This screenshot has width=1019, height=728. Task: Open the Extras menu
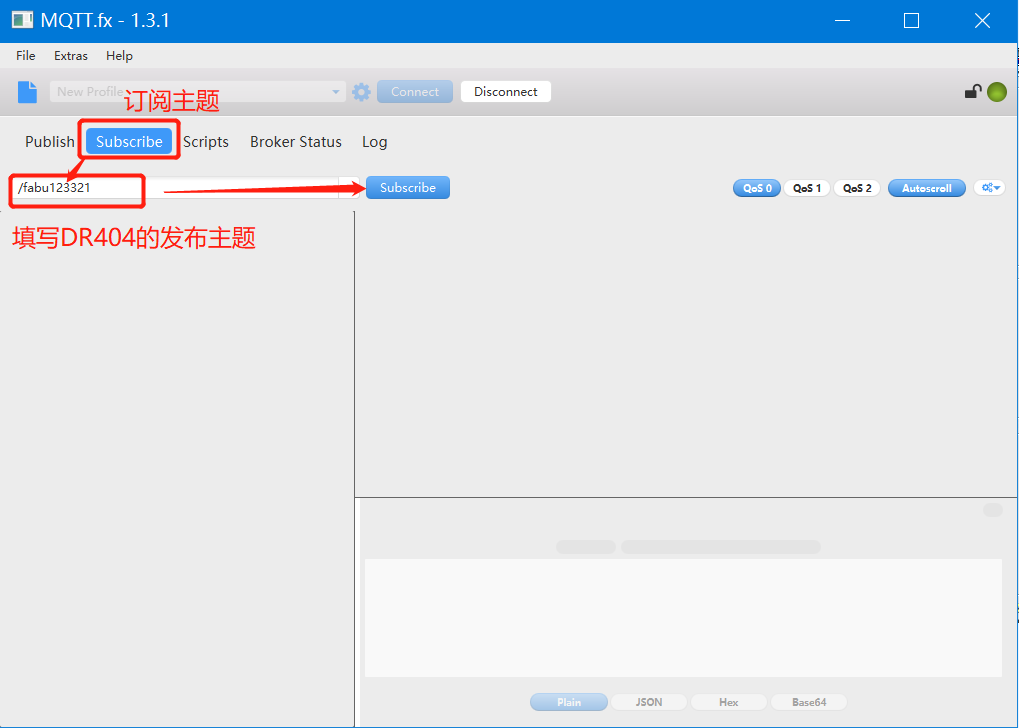pyautogui.click(x=71, y=56)
